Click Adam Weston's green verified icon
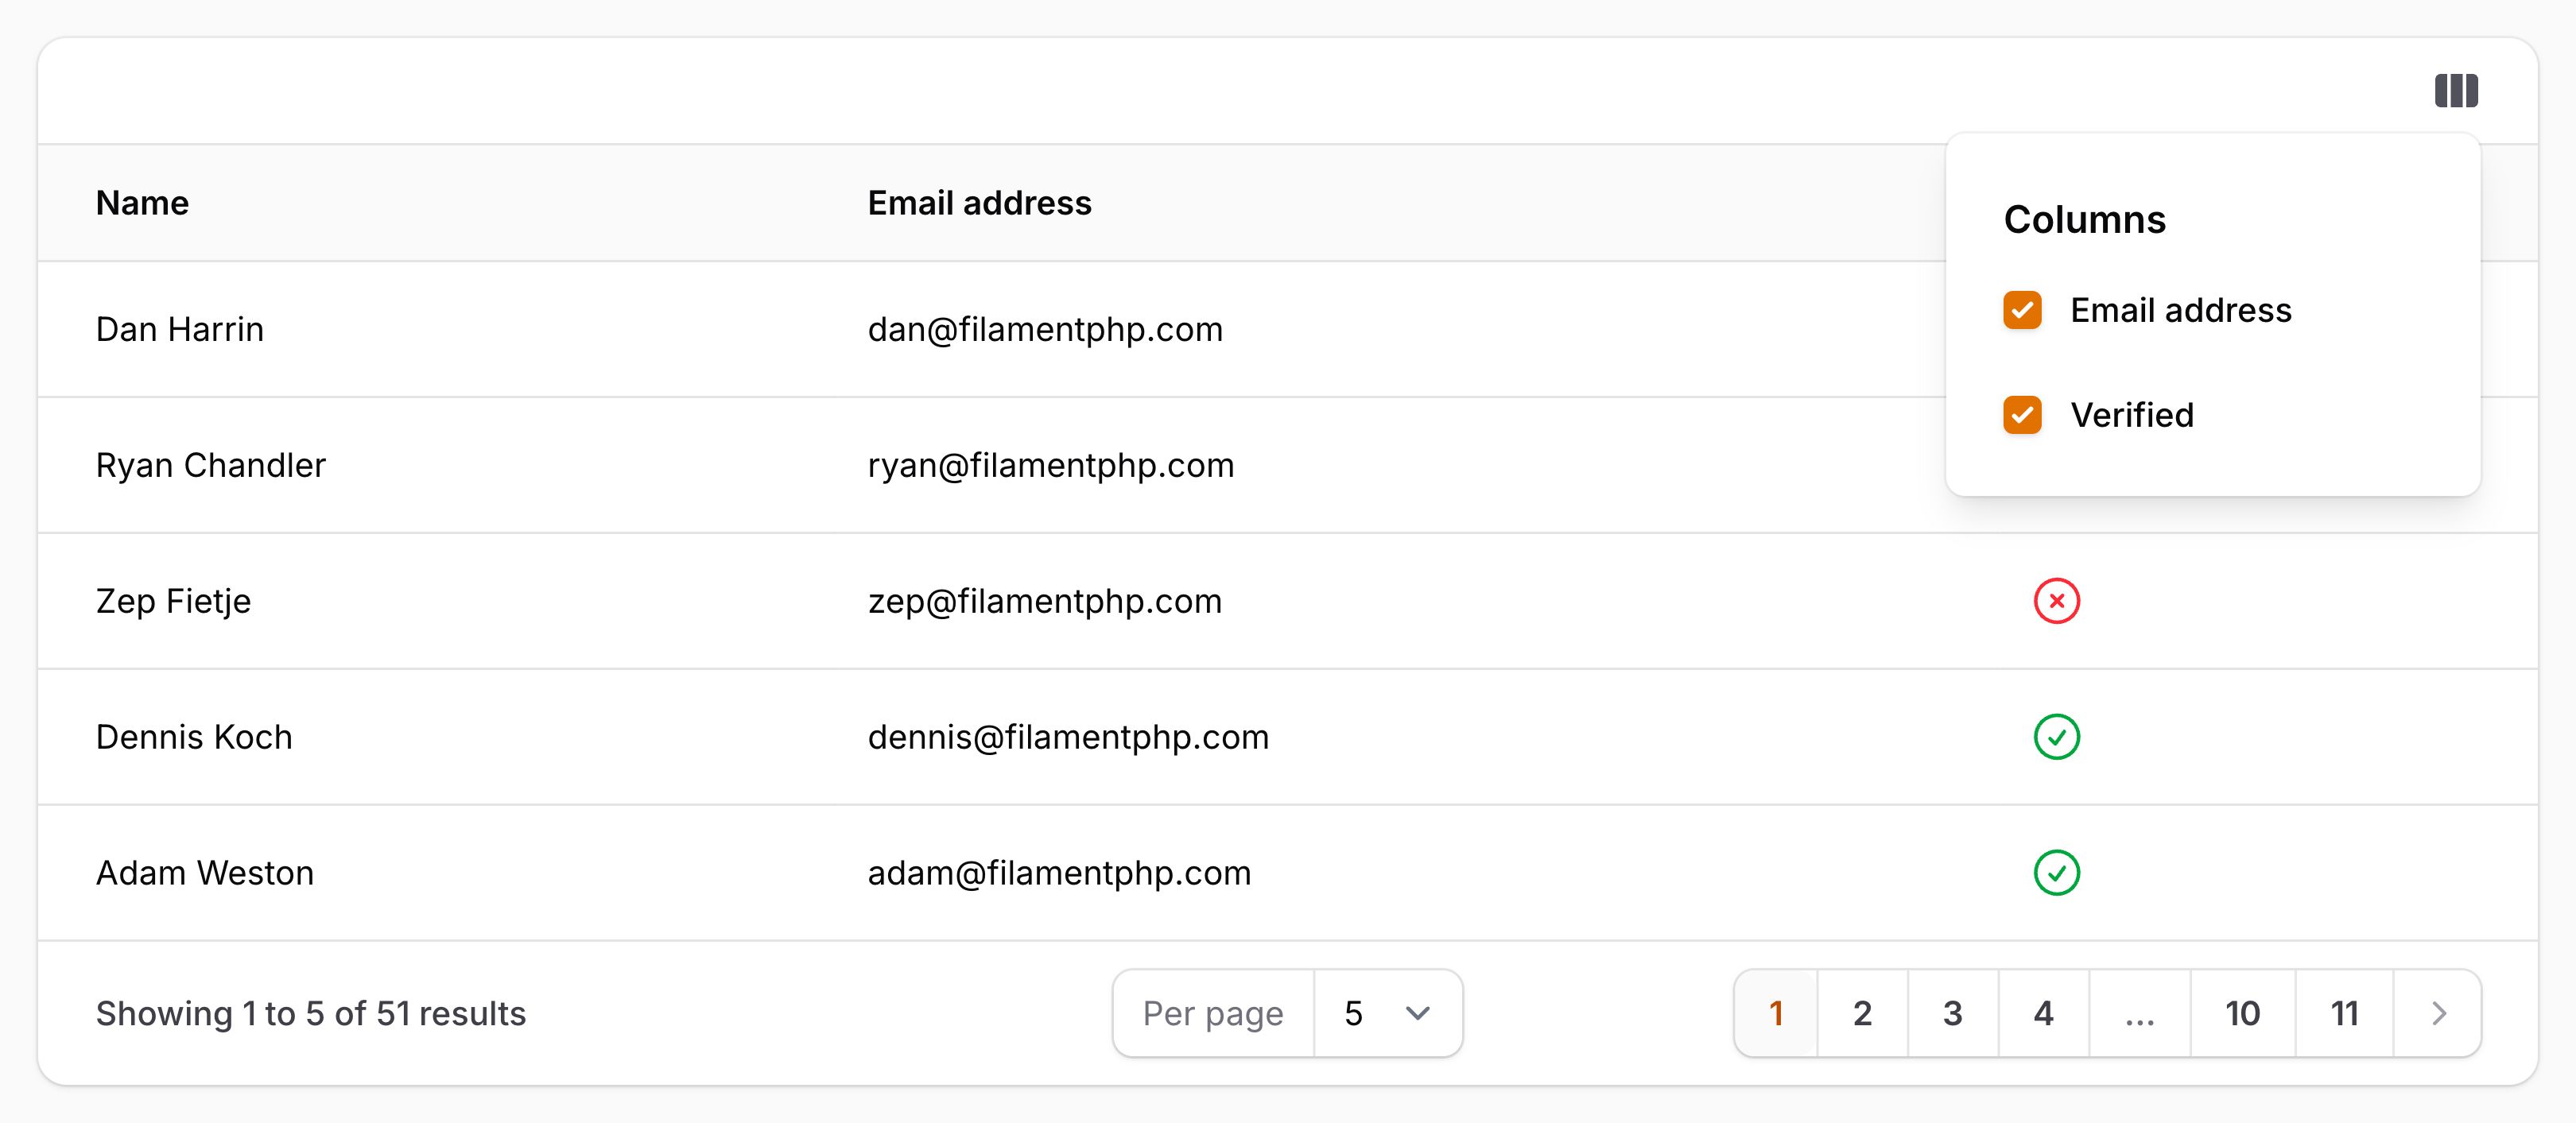 pyautogui.click(x=2056, y=873)
